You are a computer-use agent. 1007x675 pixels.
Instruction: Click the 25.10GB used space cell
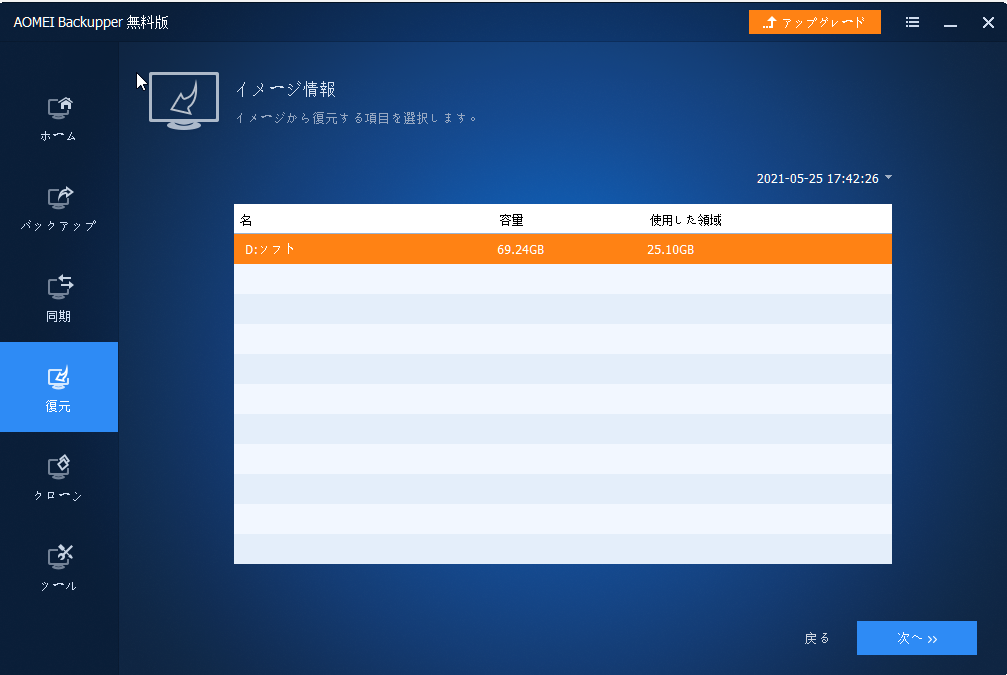[x=670, y=250]
